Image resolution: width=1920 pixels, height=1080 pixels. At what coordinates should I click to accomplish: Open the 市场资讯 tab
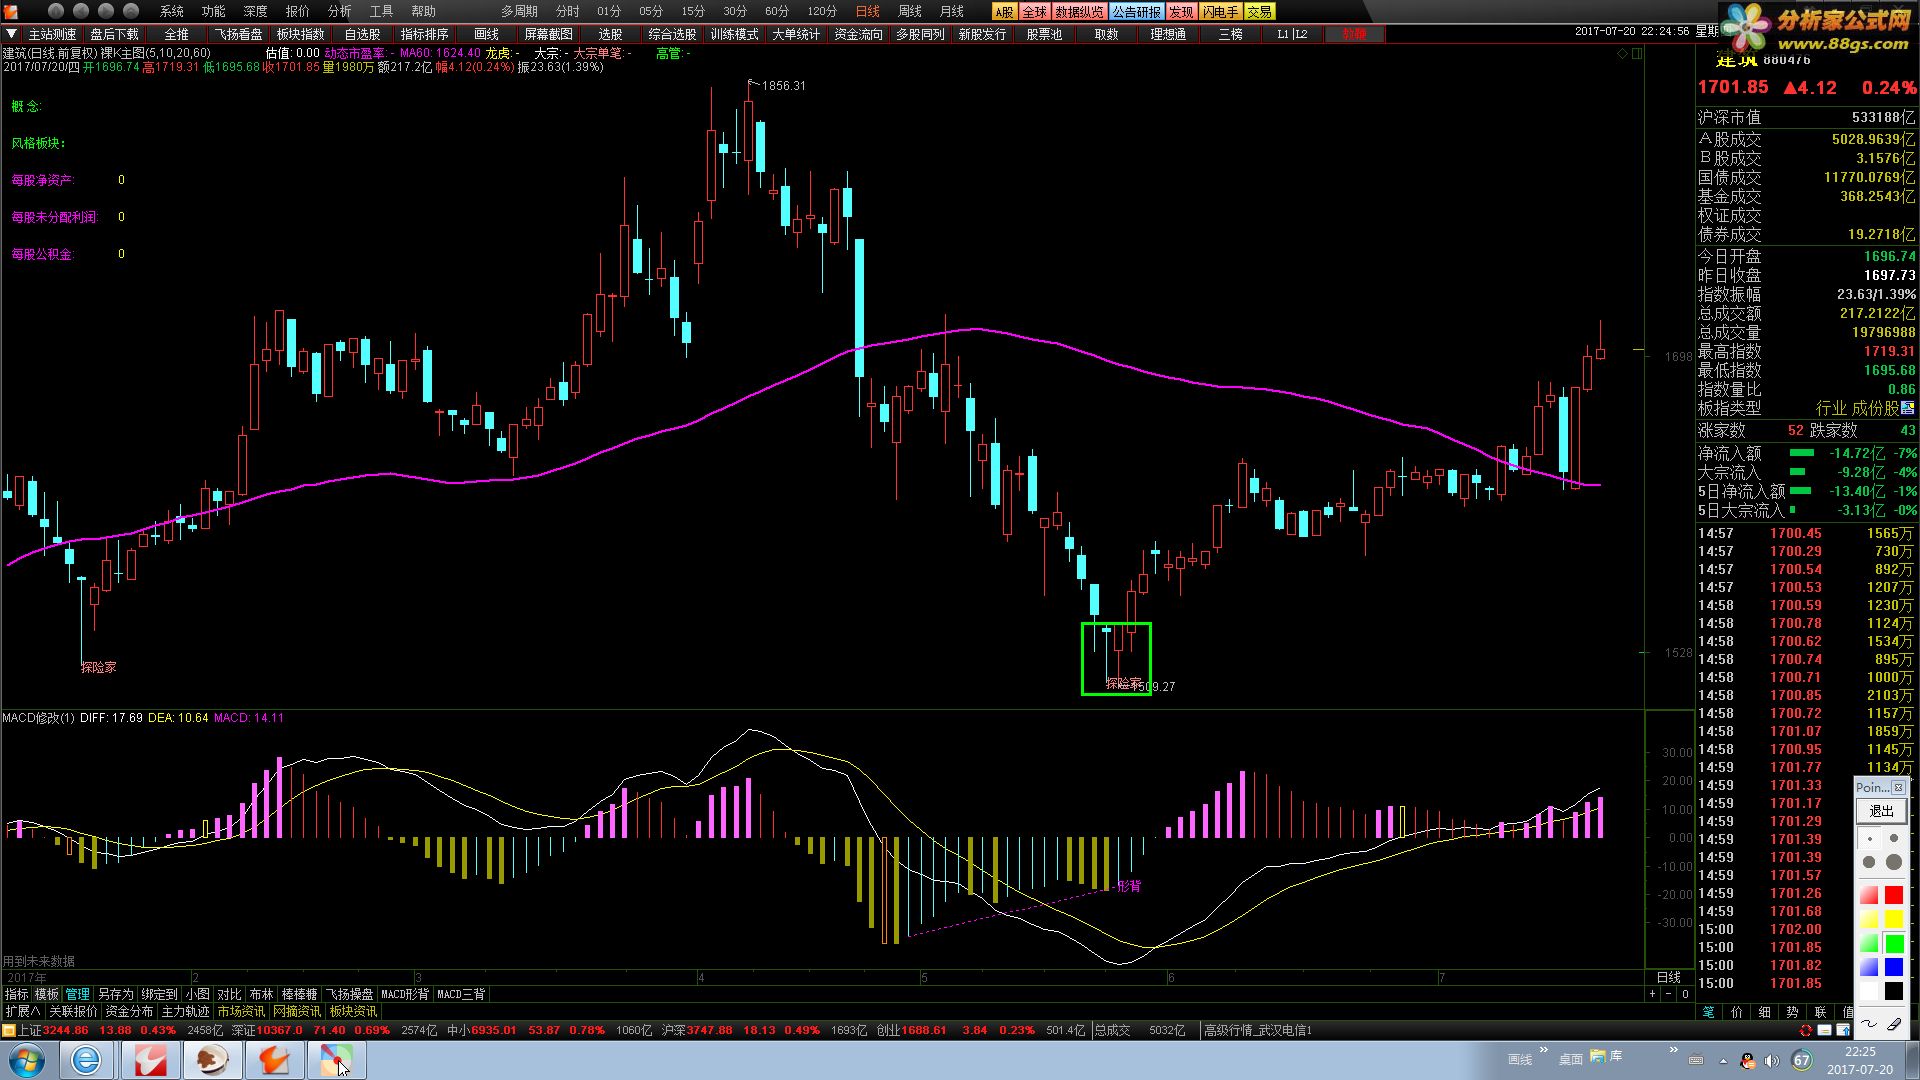click(241, 1012)
